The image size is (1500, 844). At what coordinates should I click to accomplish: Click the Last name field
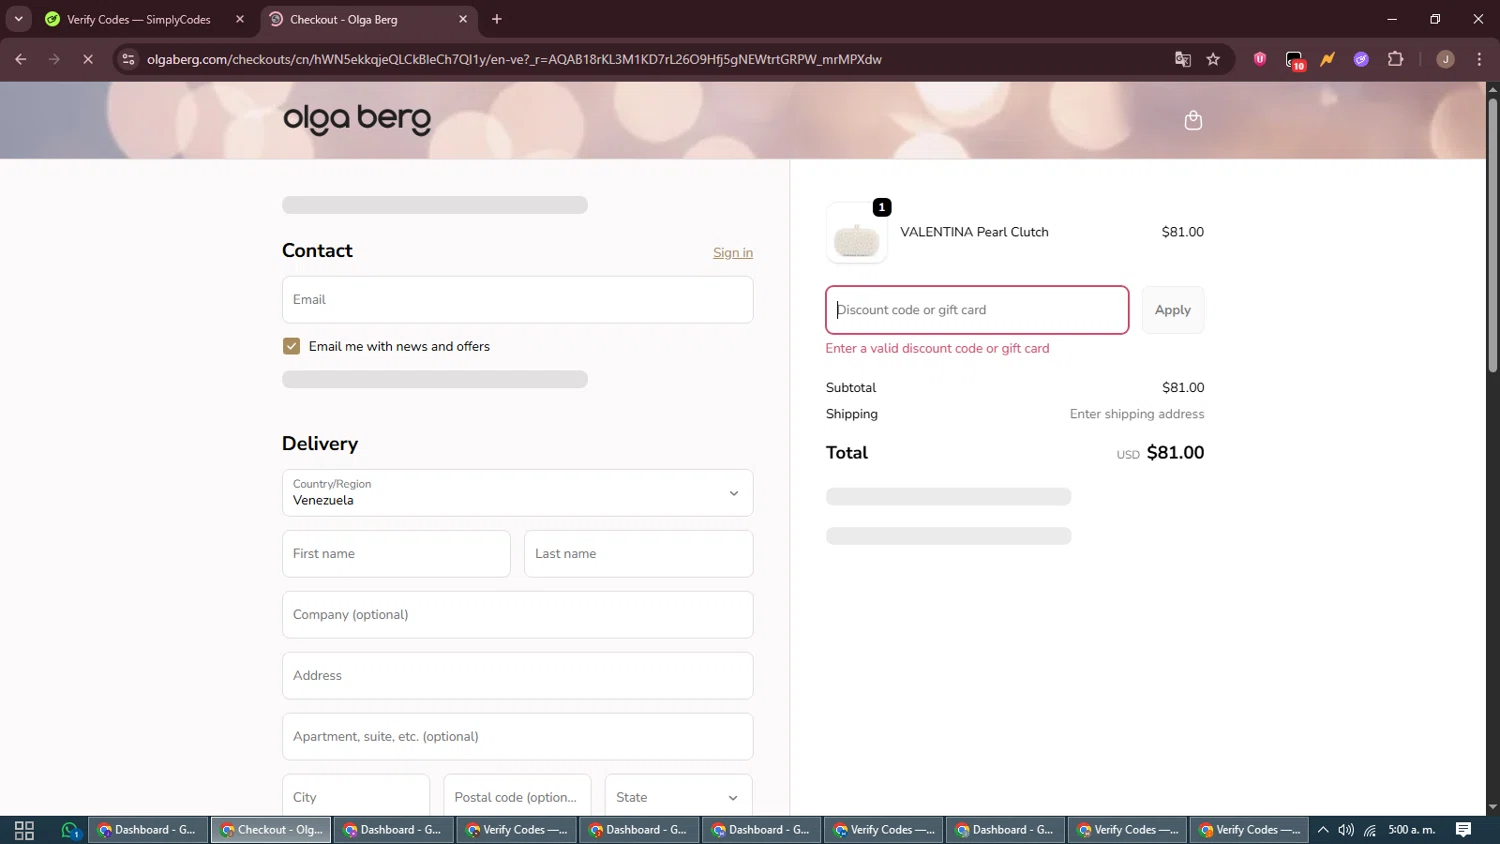(638, 554)
